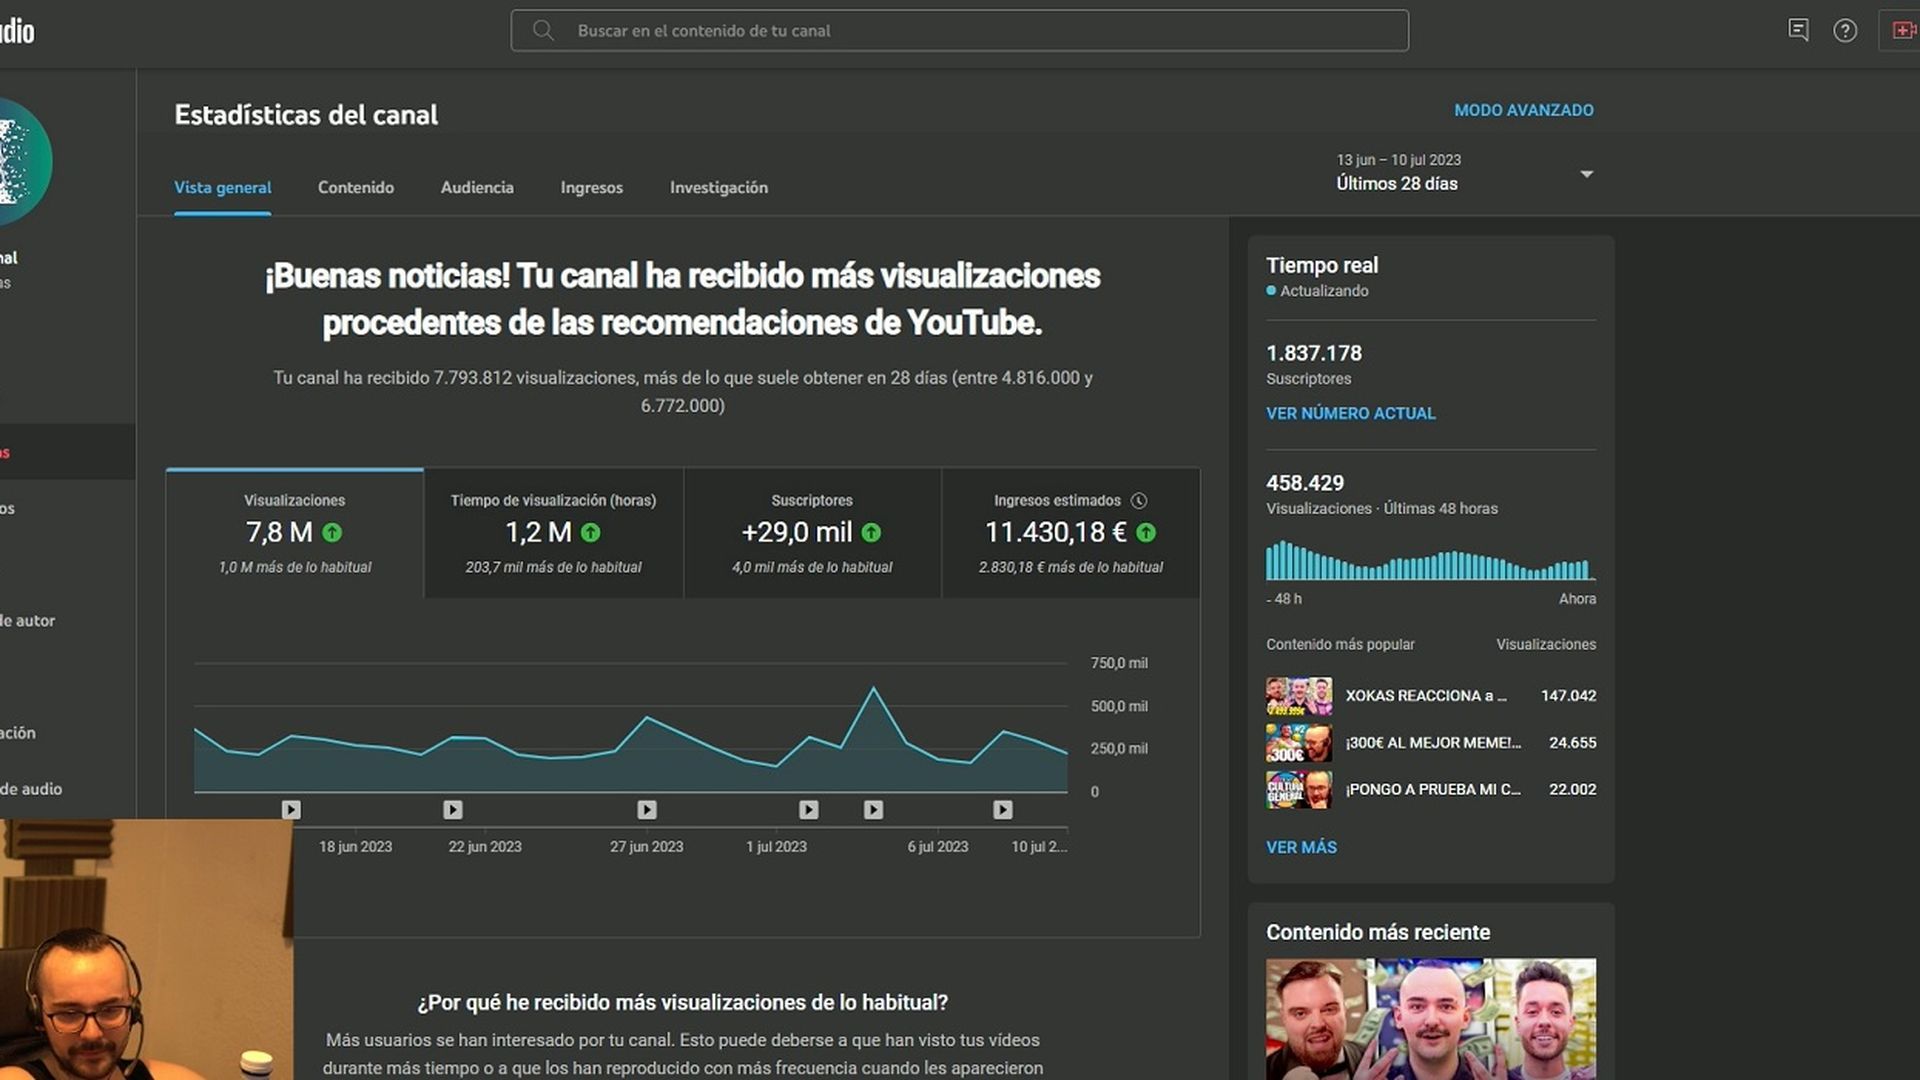Click the search magnifier icon
The image size is (1920, 1080).
(x=543, y=30)
